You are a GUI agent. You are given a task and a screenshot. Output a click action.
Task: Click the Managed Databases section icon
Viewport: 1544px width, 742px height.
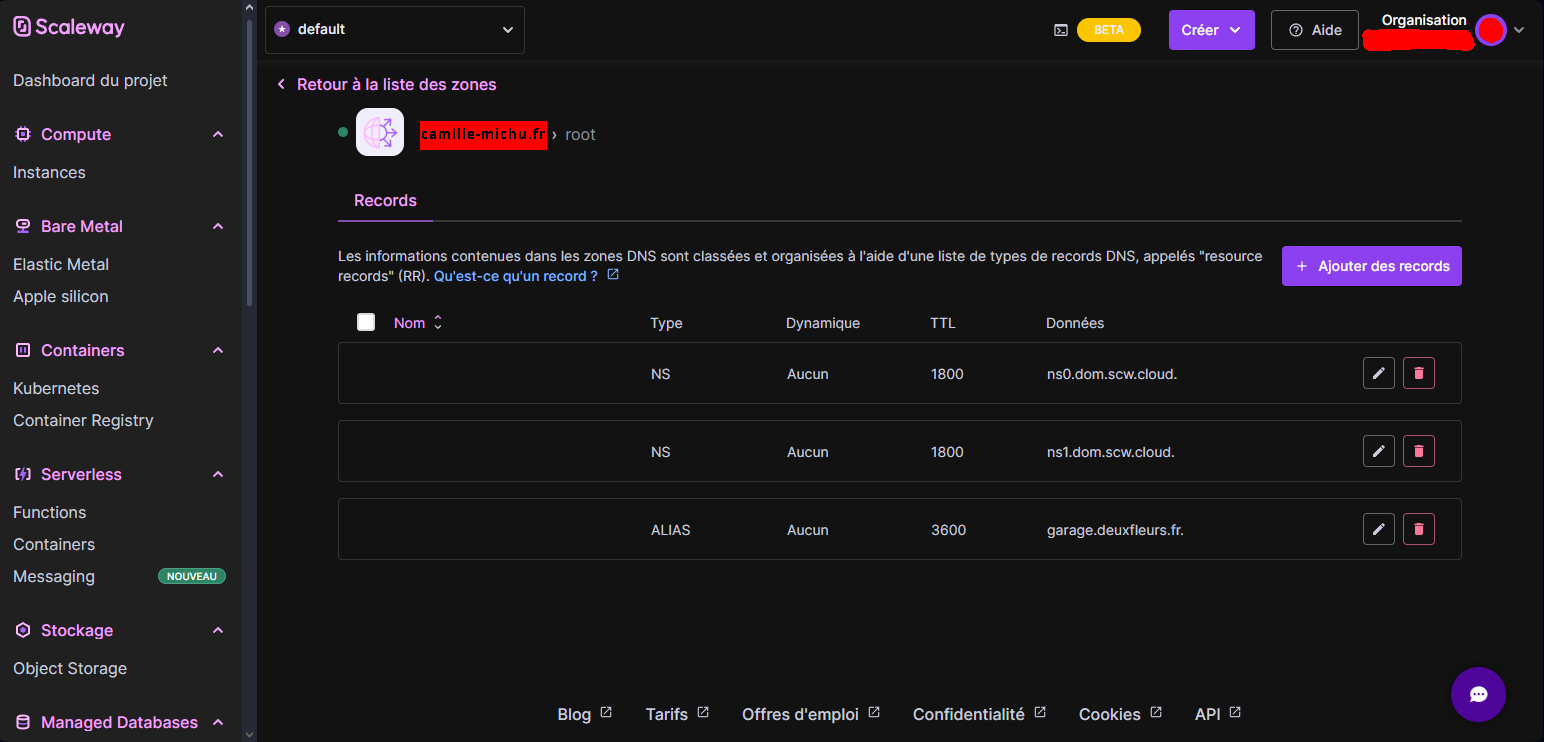[22, 722]
